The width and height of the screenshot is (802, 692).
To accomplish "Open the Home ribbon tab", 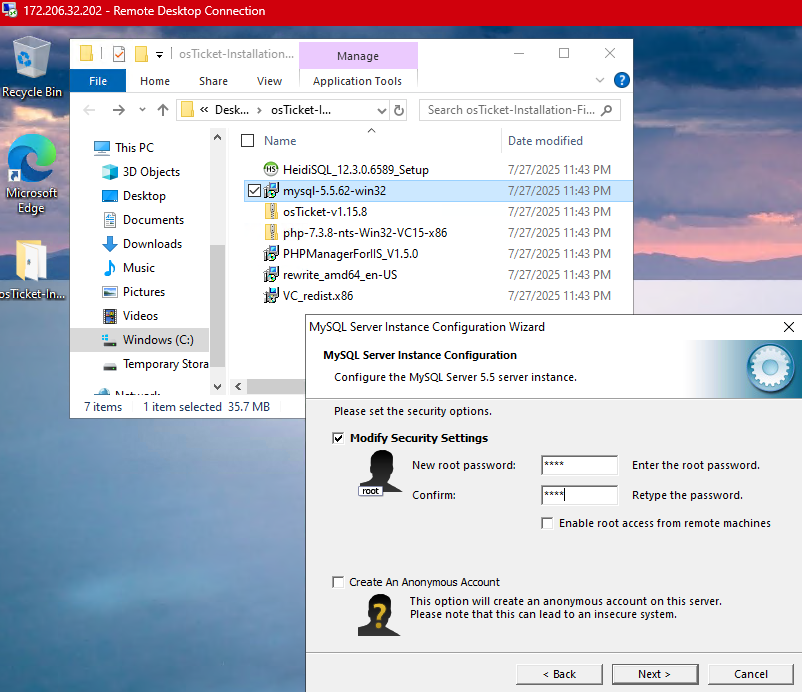I will coord(155,81).
